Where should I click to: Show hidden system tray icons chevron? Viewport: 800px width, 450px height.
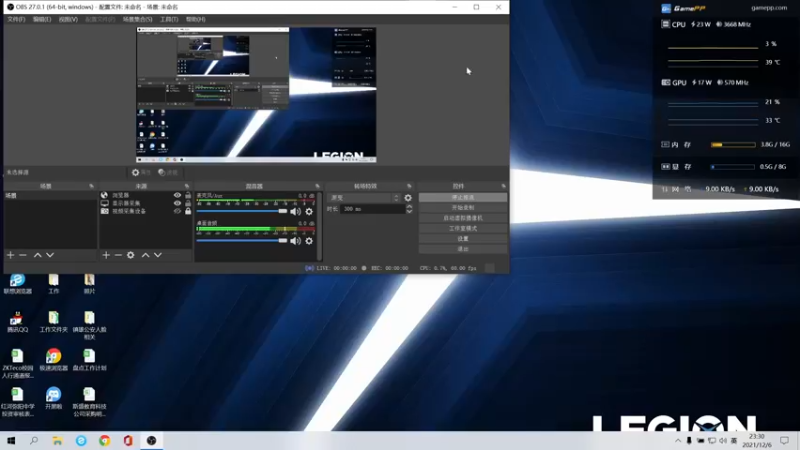678,441
